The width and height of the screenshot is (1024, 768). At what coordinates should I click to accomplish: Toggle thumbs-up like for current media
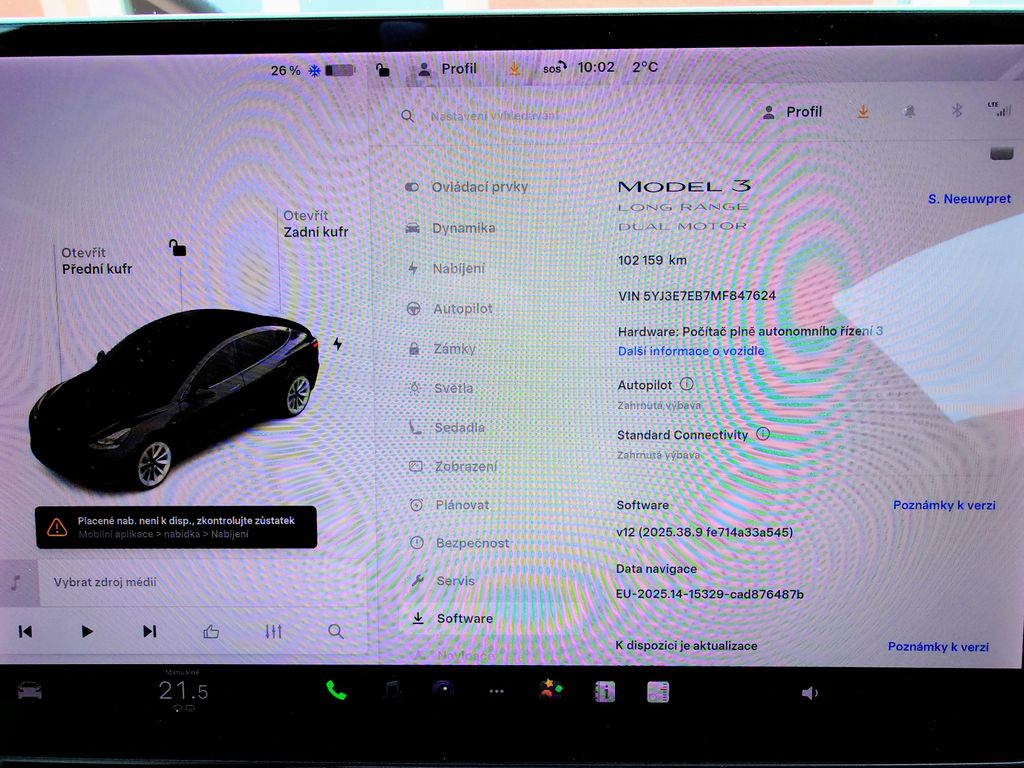pyautogui.click(x=211, y=631)
